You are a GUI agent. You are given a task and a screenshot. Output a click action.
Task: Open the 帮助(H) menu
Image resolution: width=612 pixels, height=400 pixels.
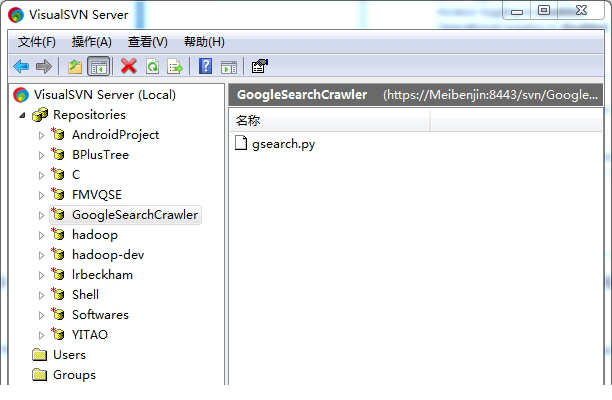click(204, 42)
